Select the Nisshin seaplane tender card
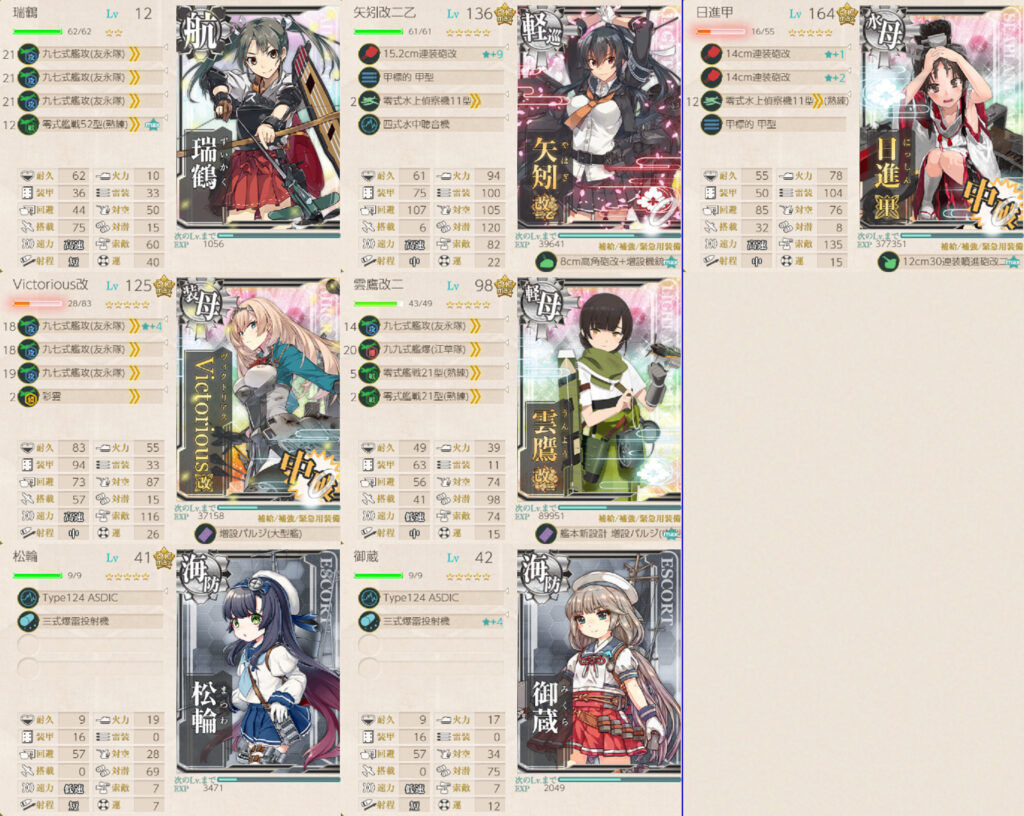This screenshot has width=1024, height=816. point(941,119)
